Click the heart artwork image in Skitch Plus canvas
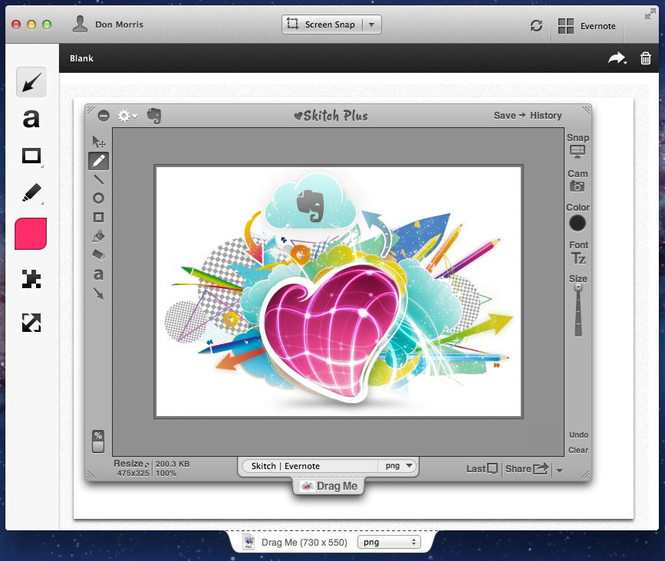Image resolution: width=665 pixels, height=561 pixels. click(x=338, y=292)
